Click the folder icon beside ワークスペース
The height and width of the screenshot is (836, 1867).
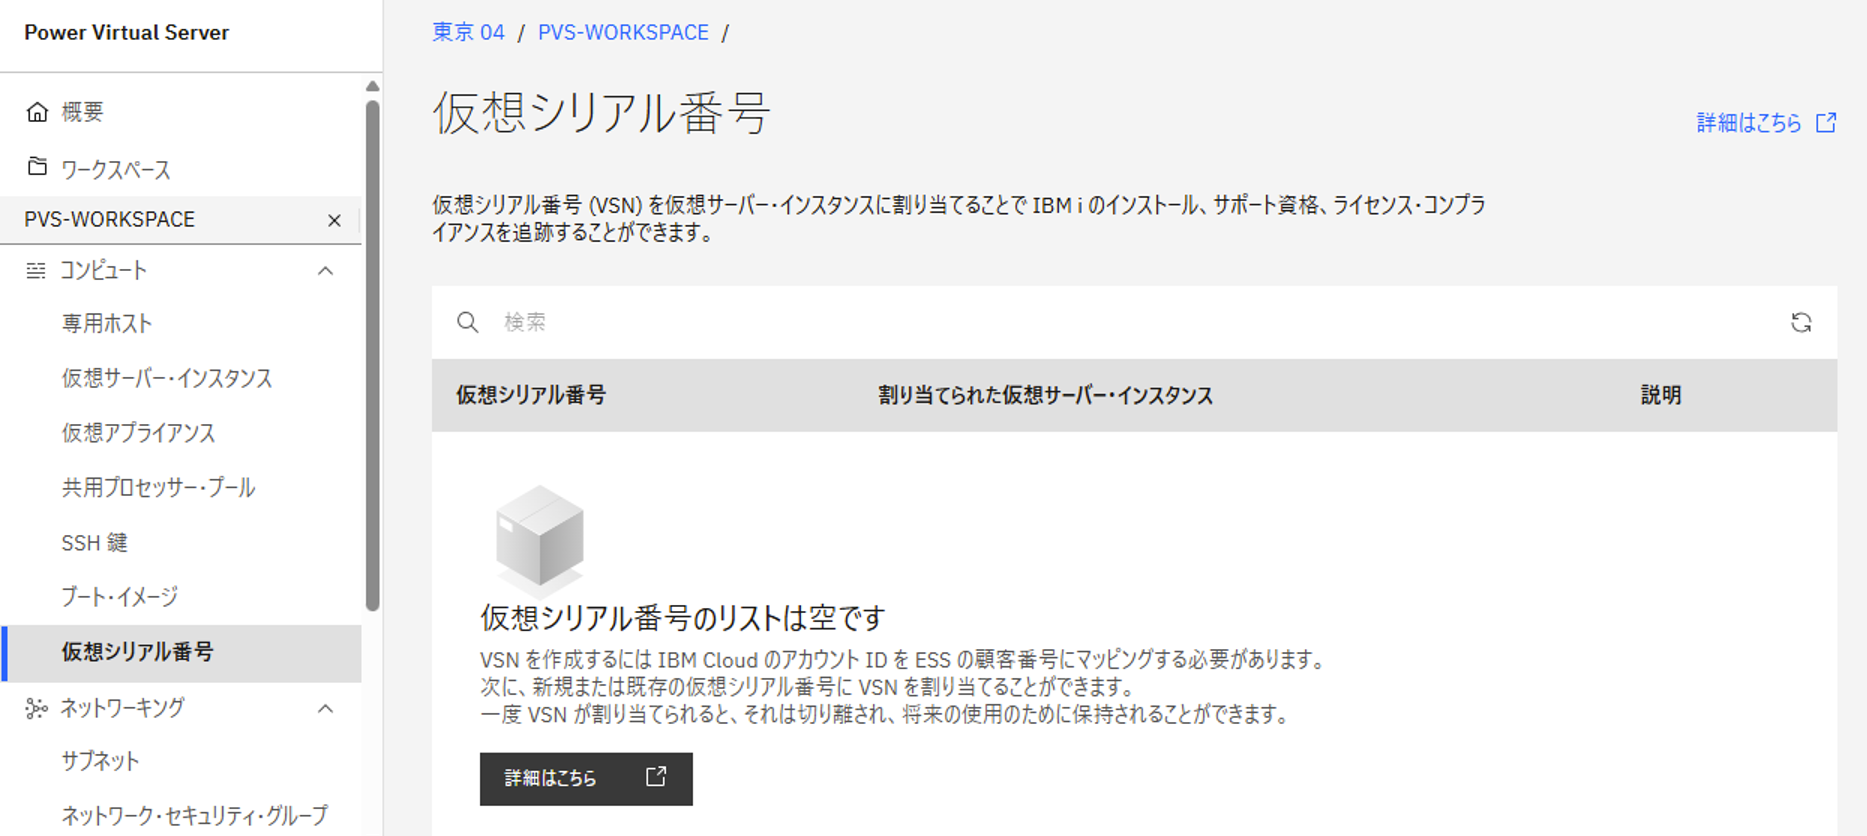point(37,166)
